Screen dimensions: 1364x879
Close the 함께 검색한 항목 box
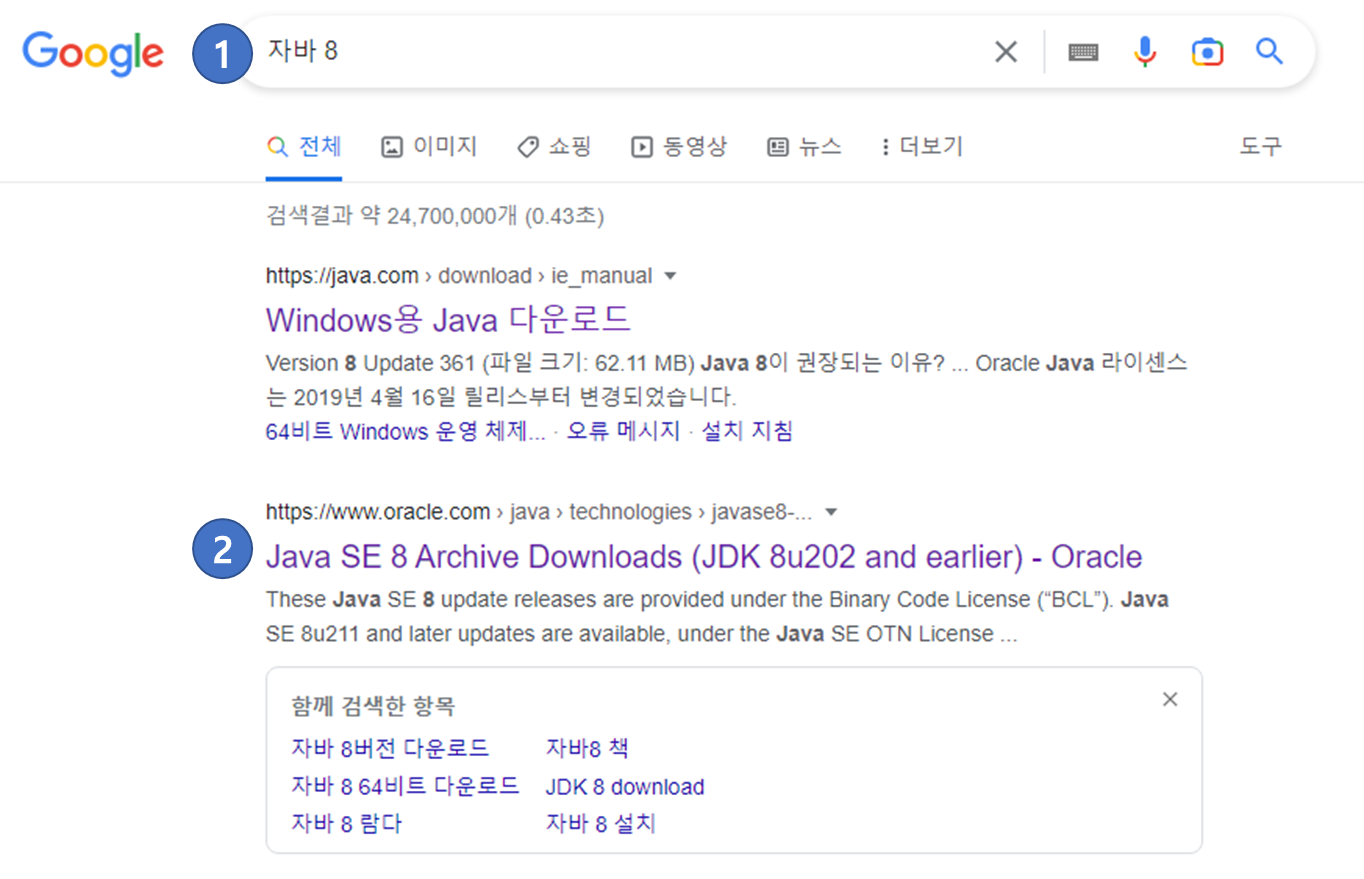click(x=1170, y=699)
